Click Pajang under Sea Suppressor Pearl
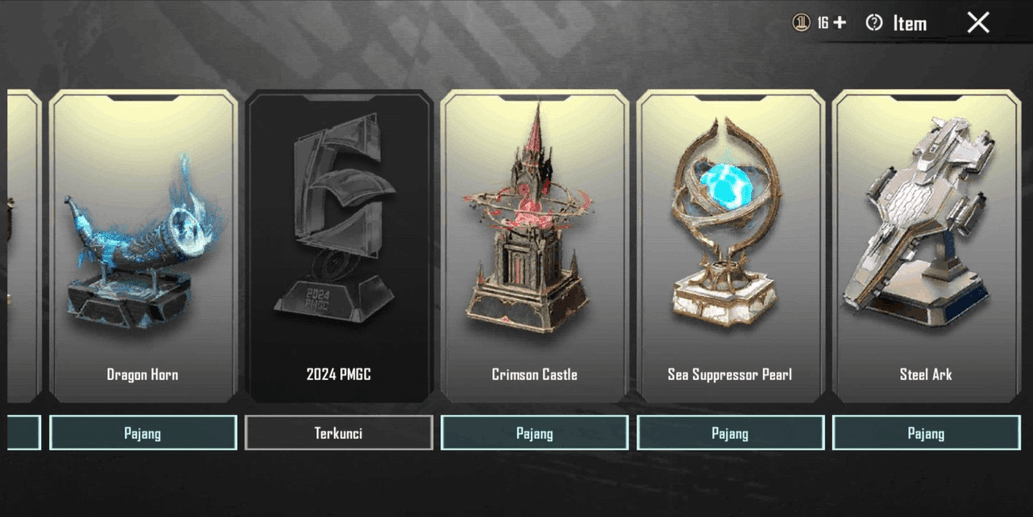 [730, 433]
